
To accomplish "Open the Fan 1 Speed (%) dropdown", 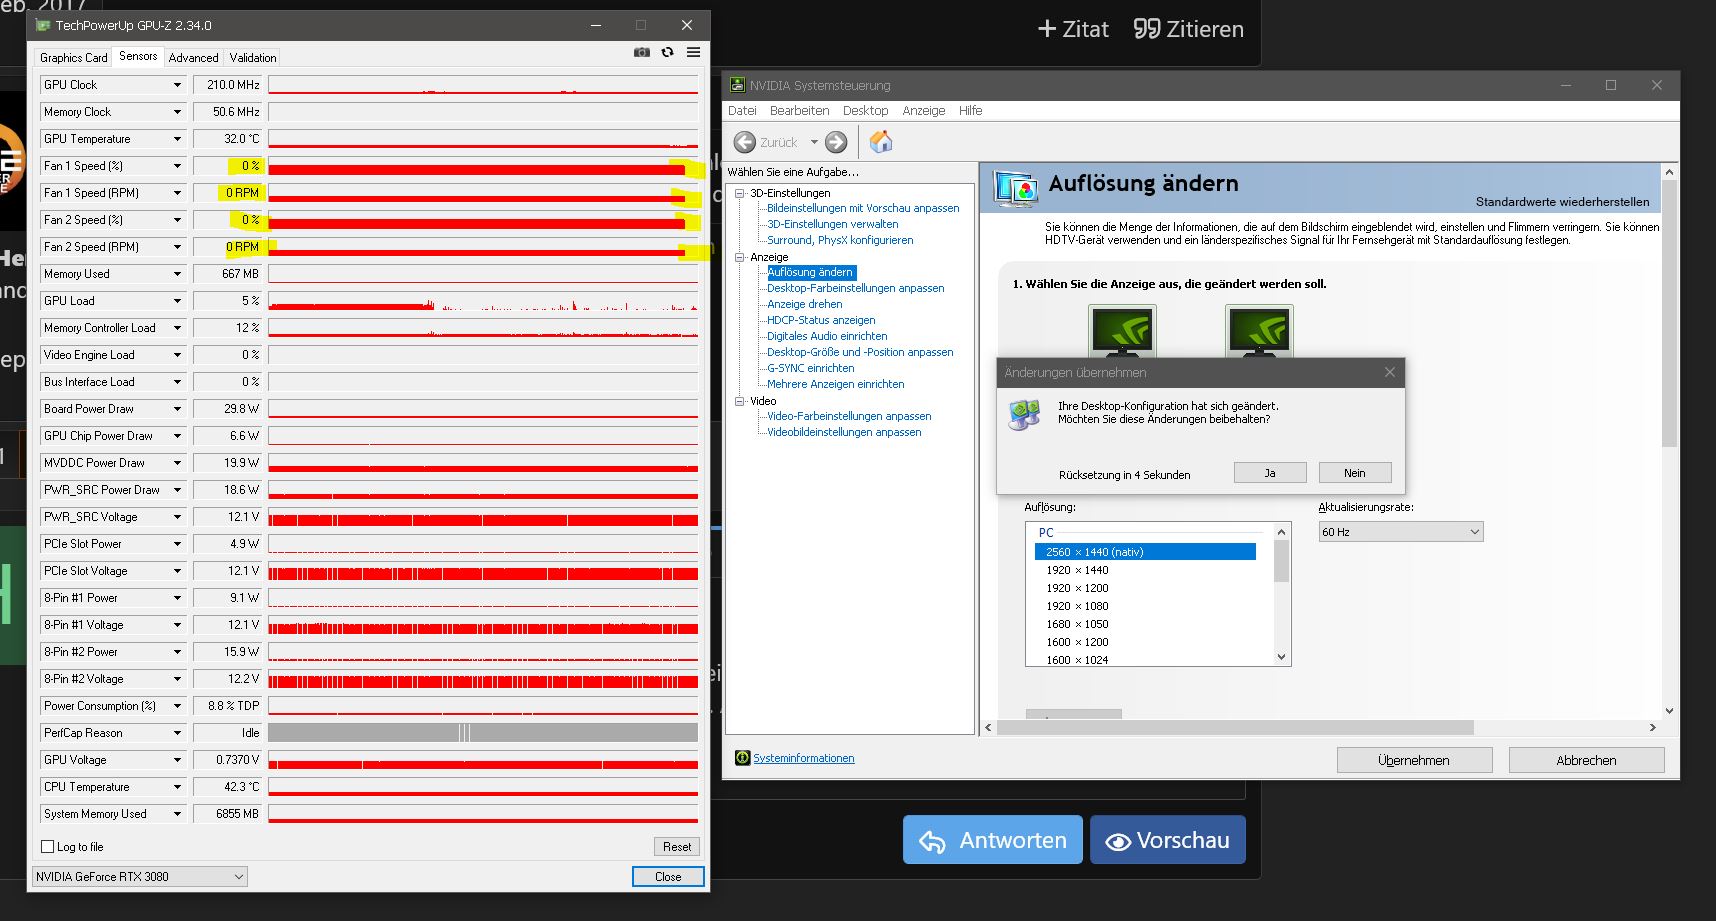I will 178,166.
